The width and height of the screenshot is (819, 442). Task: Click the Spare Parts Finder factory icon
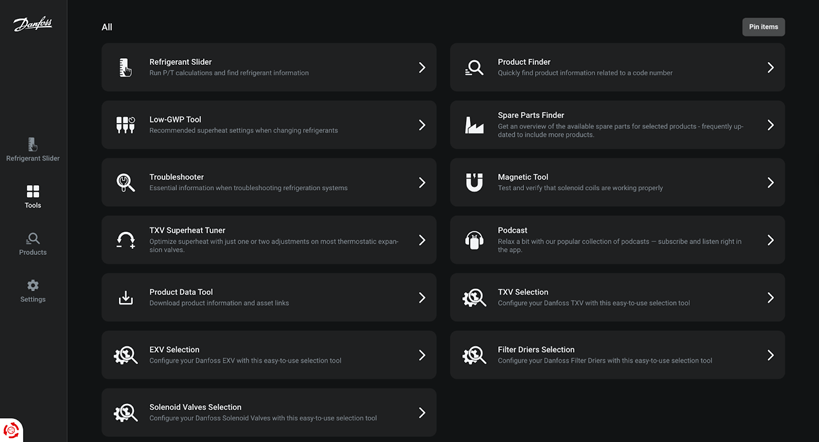click(474, 125)
